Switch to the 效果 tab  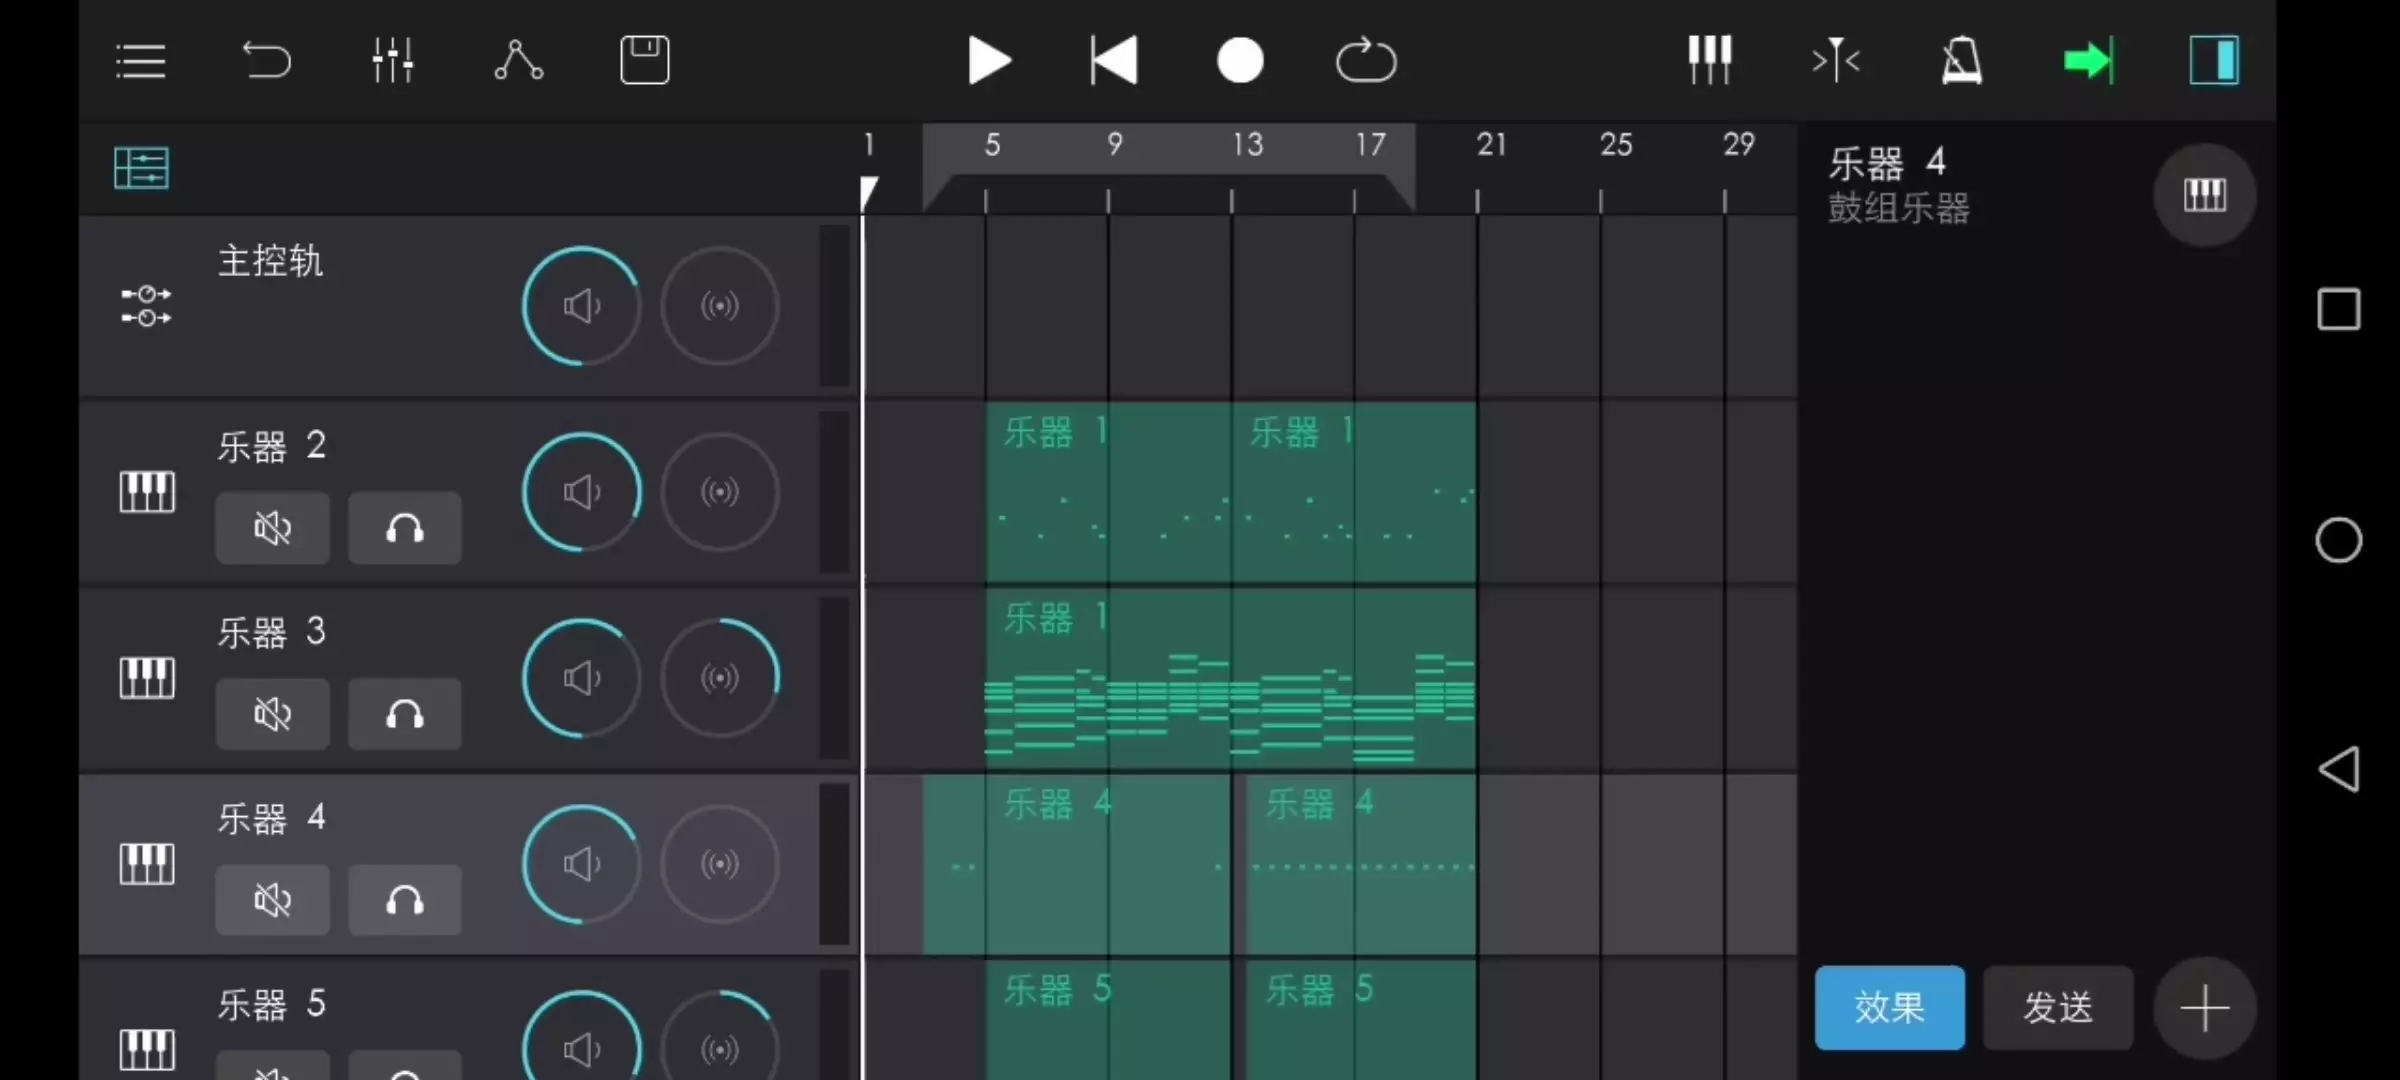coord(1889,1007)
